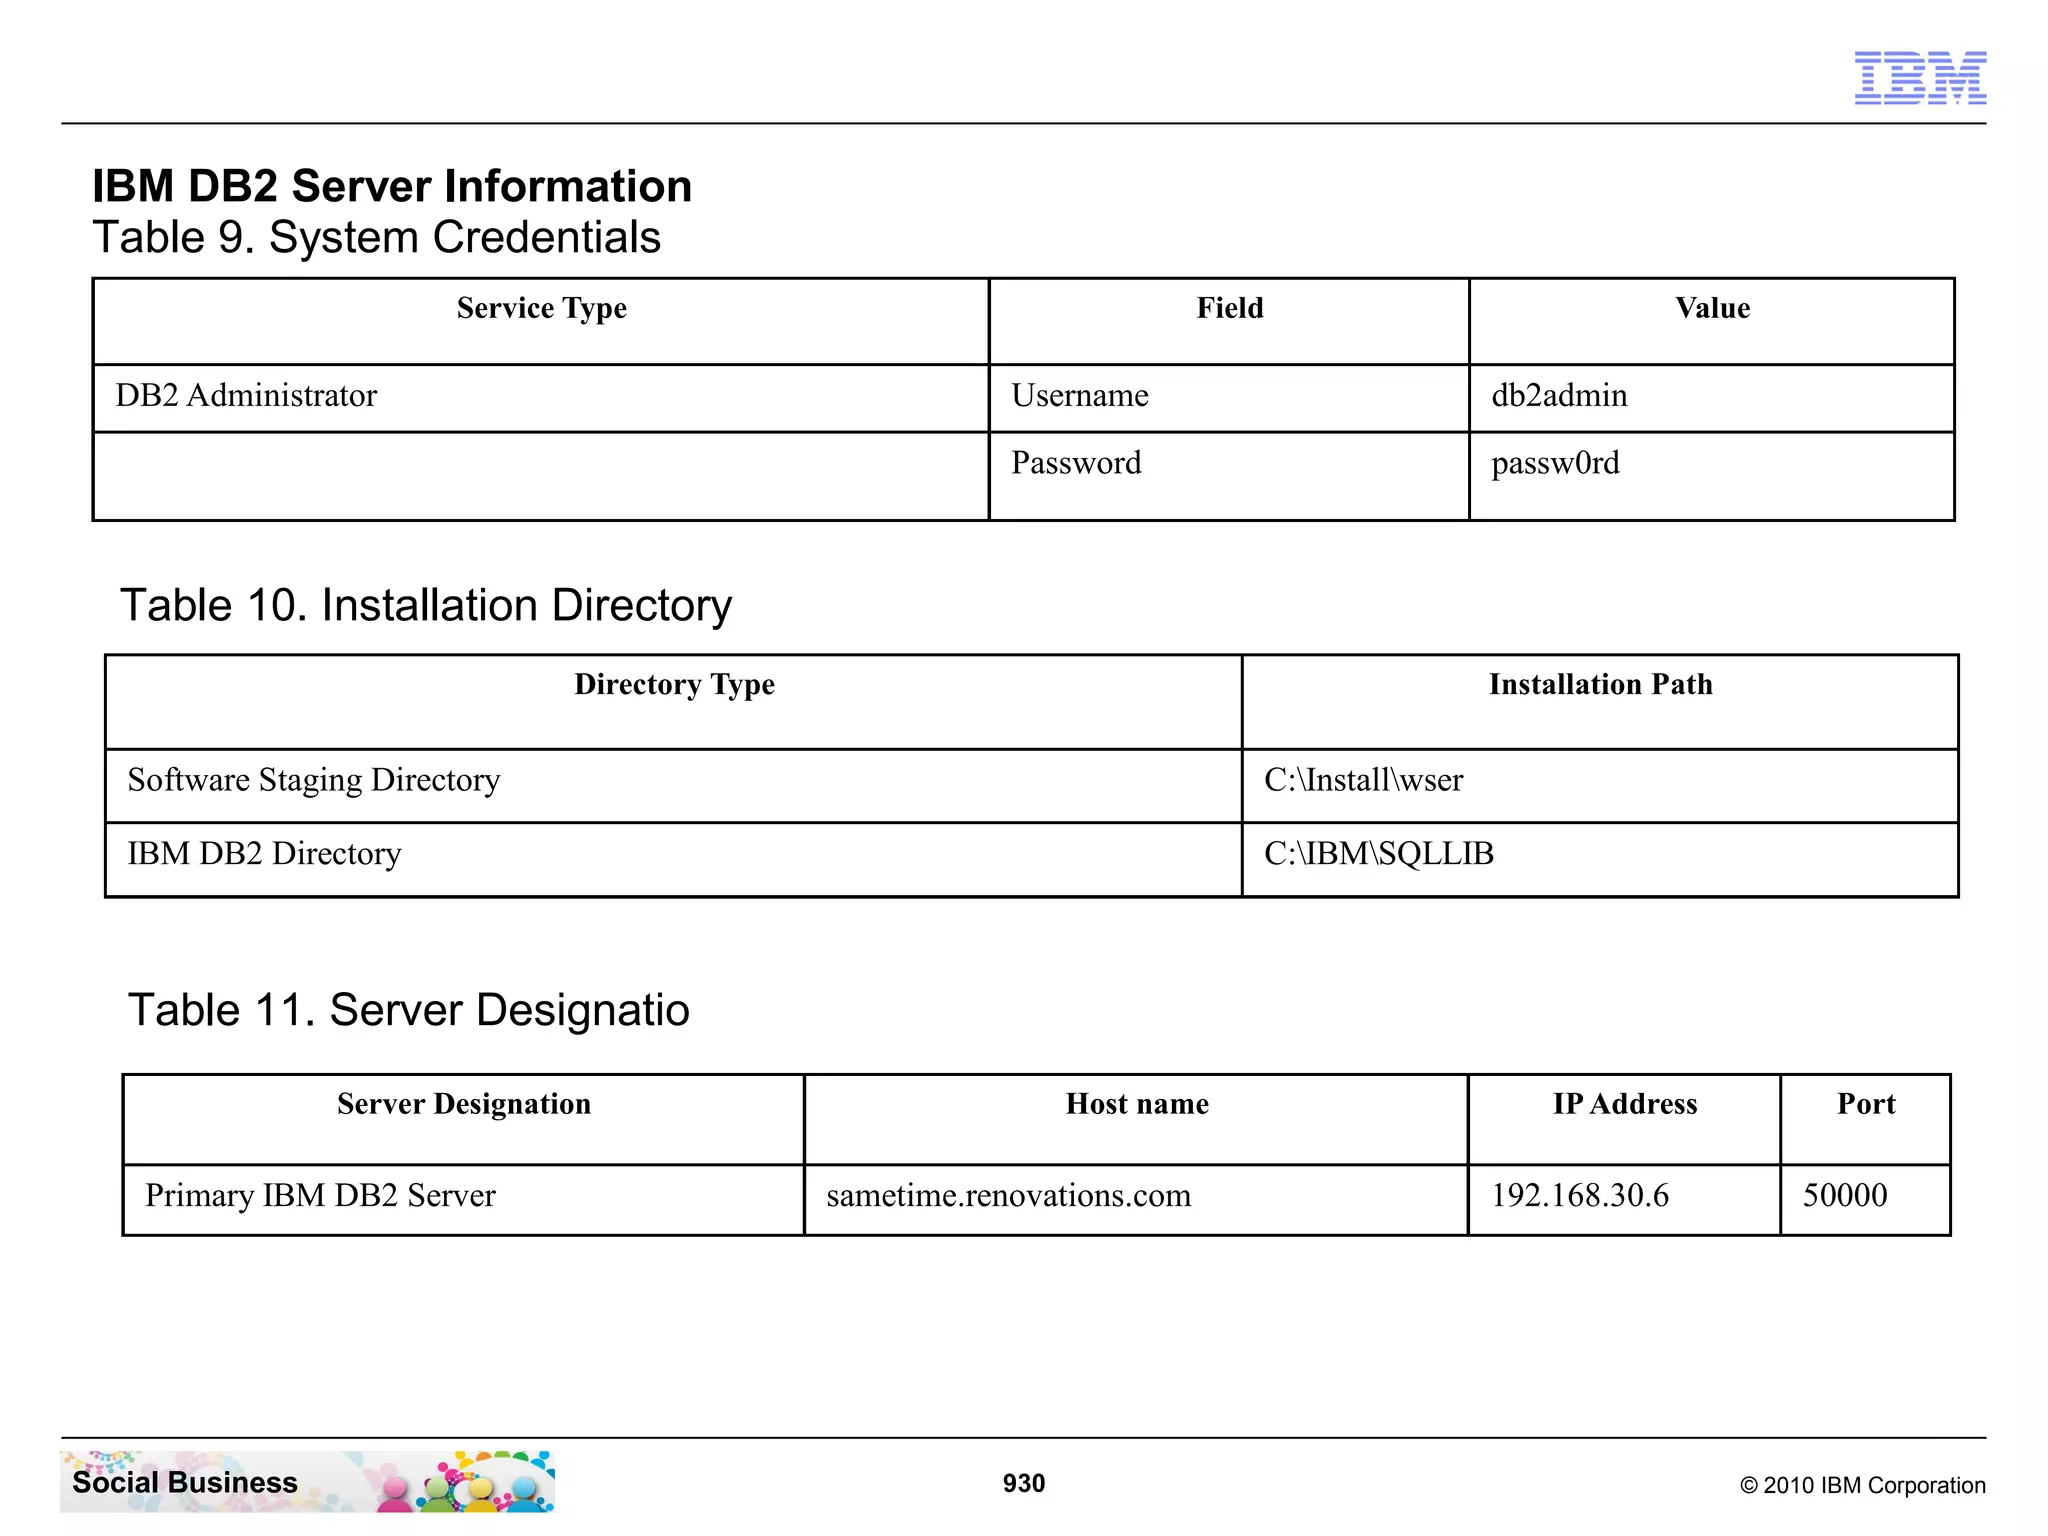Select the 'C:\Install\wser' path cell
Viewport: 2048px width, 1536px height.
pos(1600,786)
